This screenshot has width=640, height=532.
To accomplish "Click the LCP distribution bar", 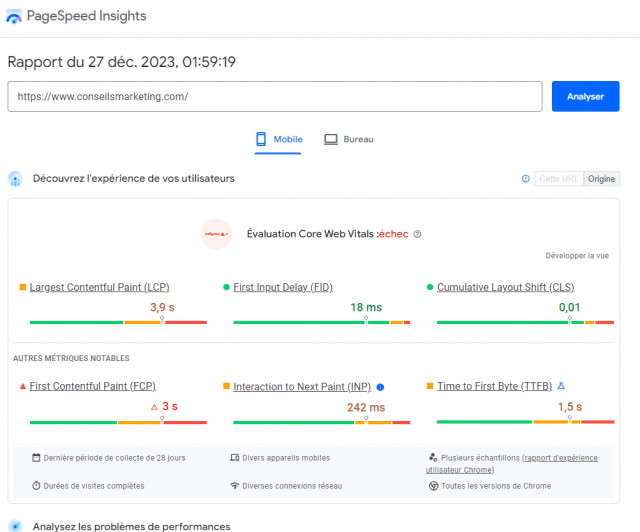I will [118, 323].
